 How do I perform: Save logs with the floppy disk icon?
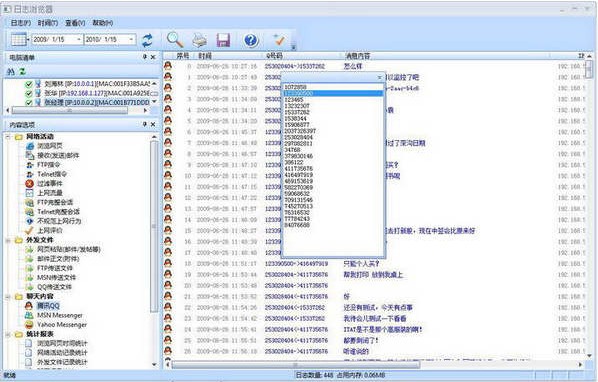pos(223,40)
